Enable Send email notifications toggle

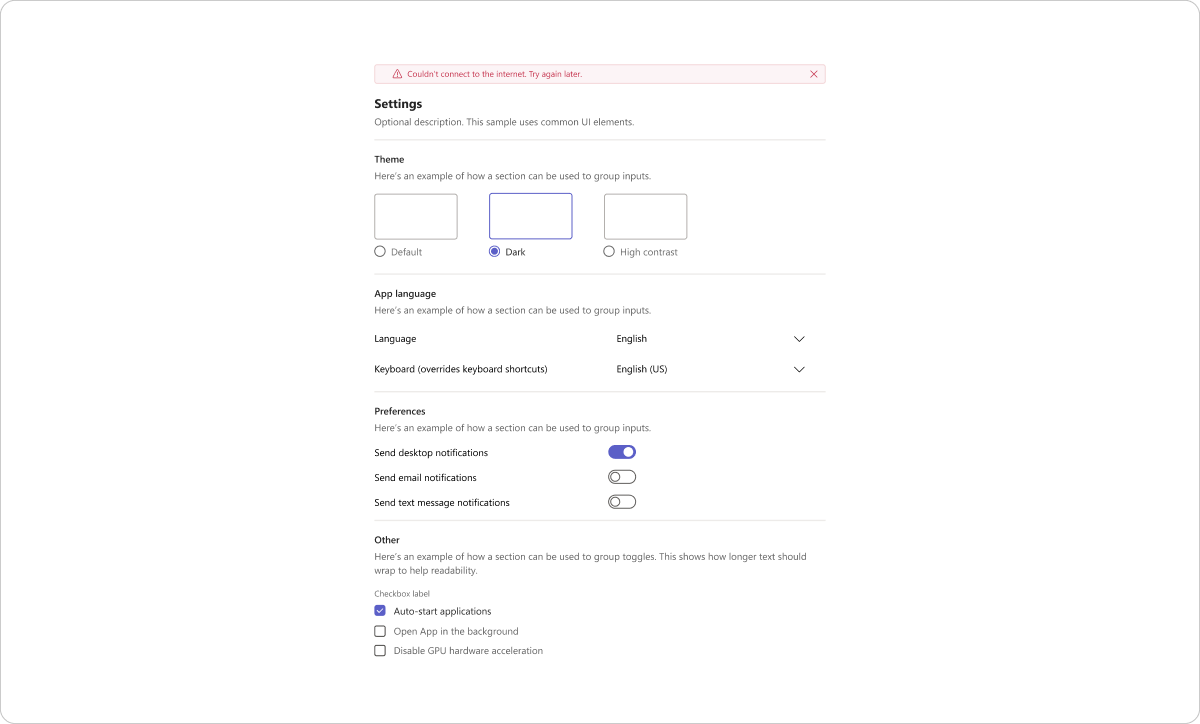622,477
